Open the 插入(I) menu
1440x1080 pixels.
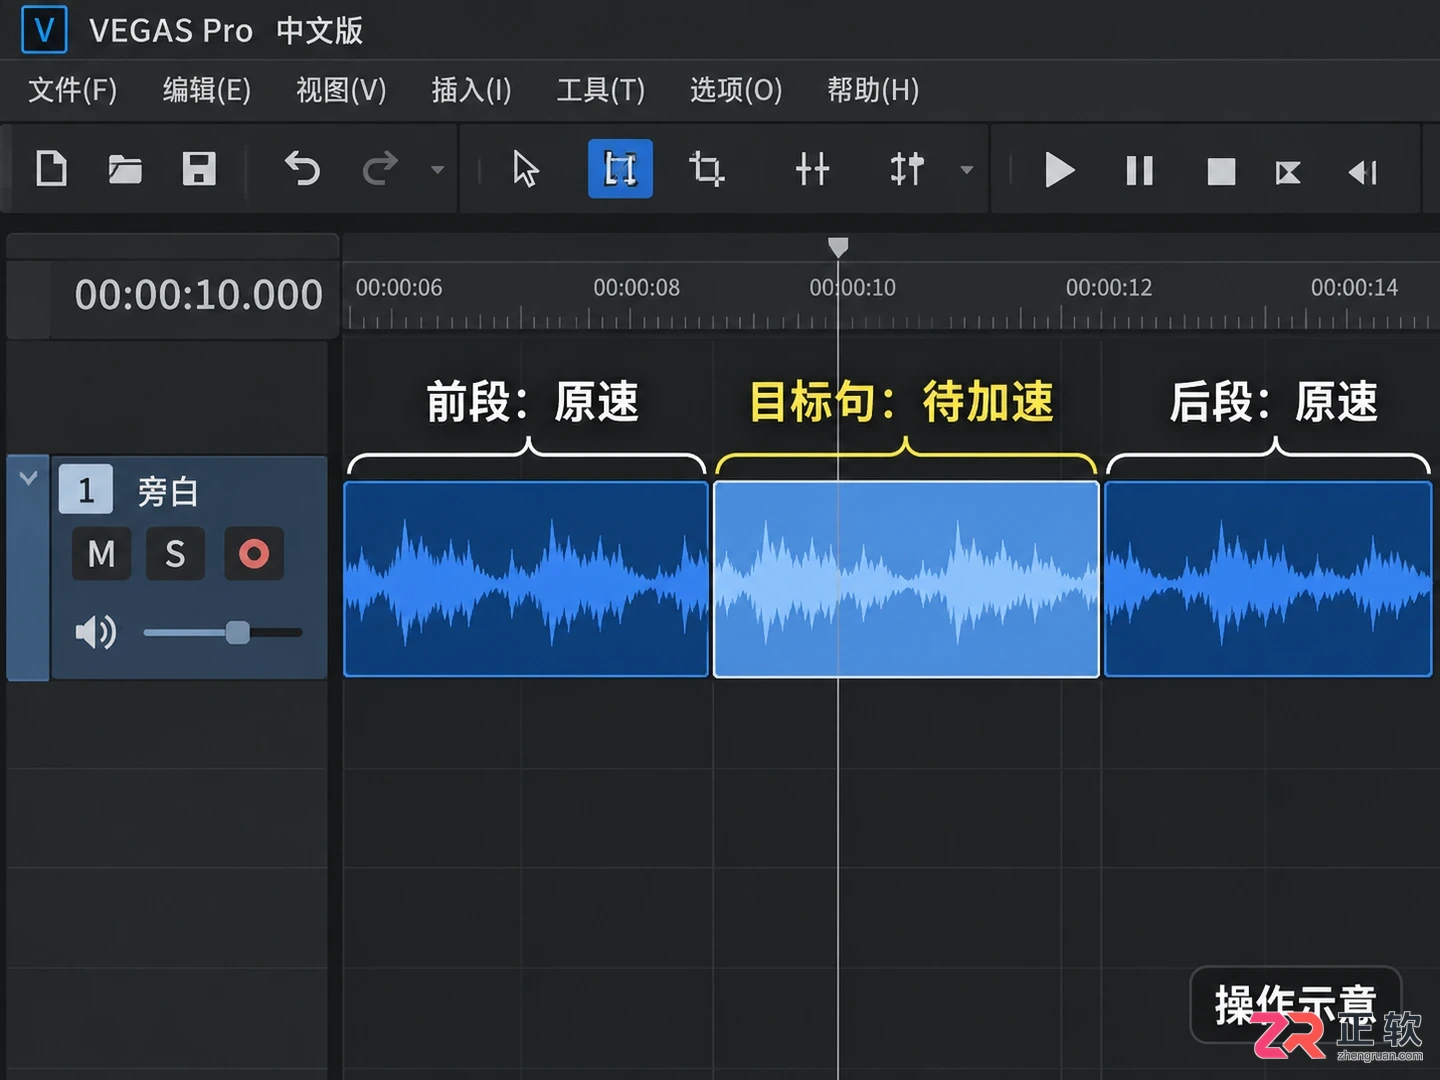click(471, 90)
